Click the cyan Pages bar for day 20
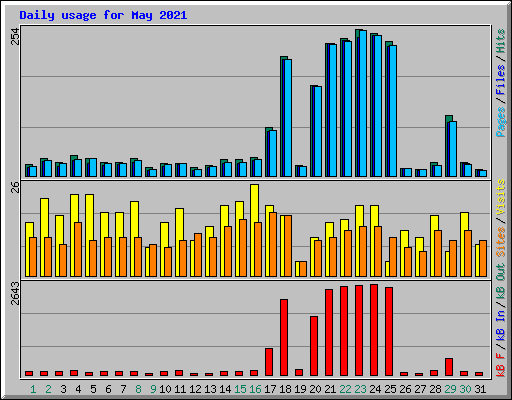Screen dimensions: 512x400 tap(318, 131)
